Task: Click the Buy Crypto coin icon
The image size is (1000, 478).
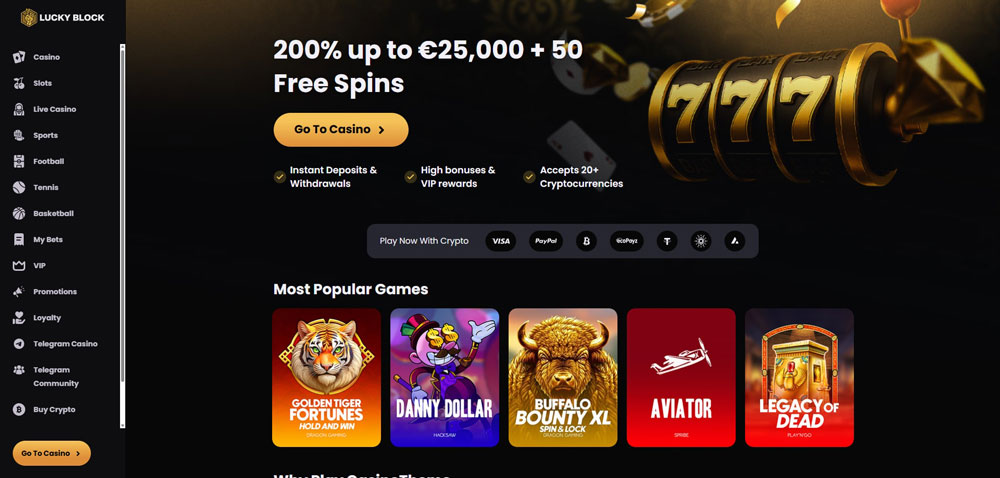Action: point(19,410)
